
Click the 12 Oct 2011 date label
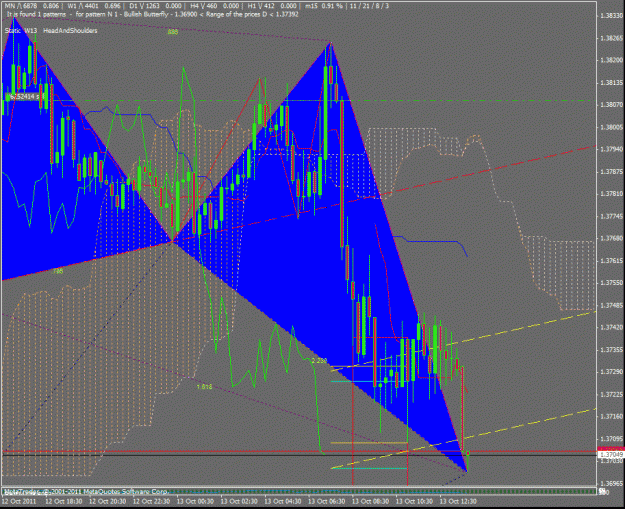click(18, 501)
